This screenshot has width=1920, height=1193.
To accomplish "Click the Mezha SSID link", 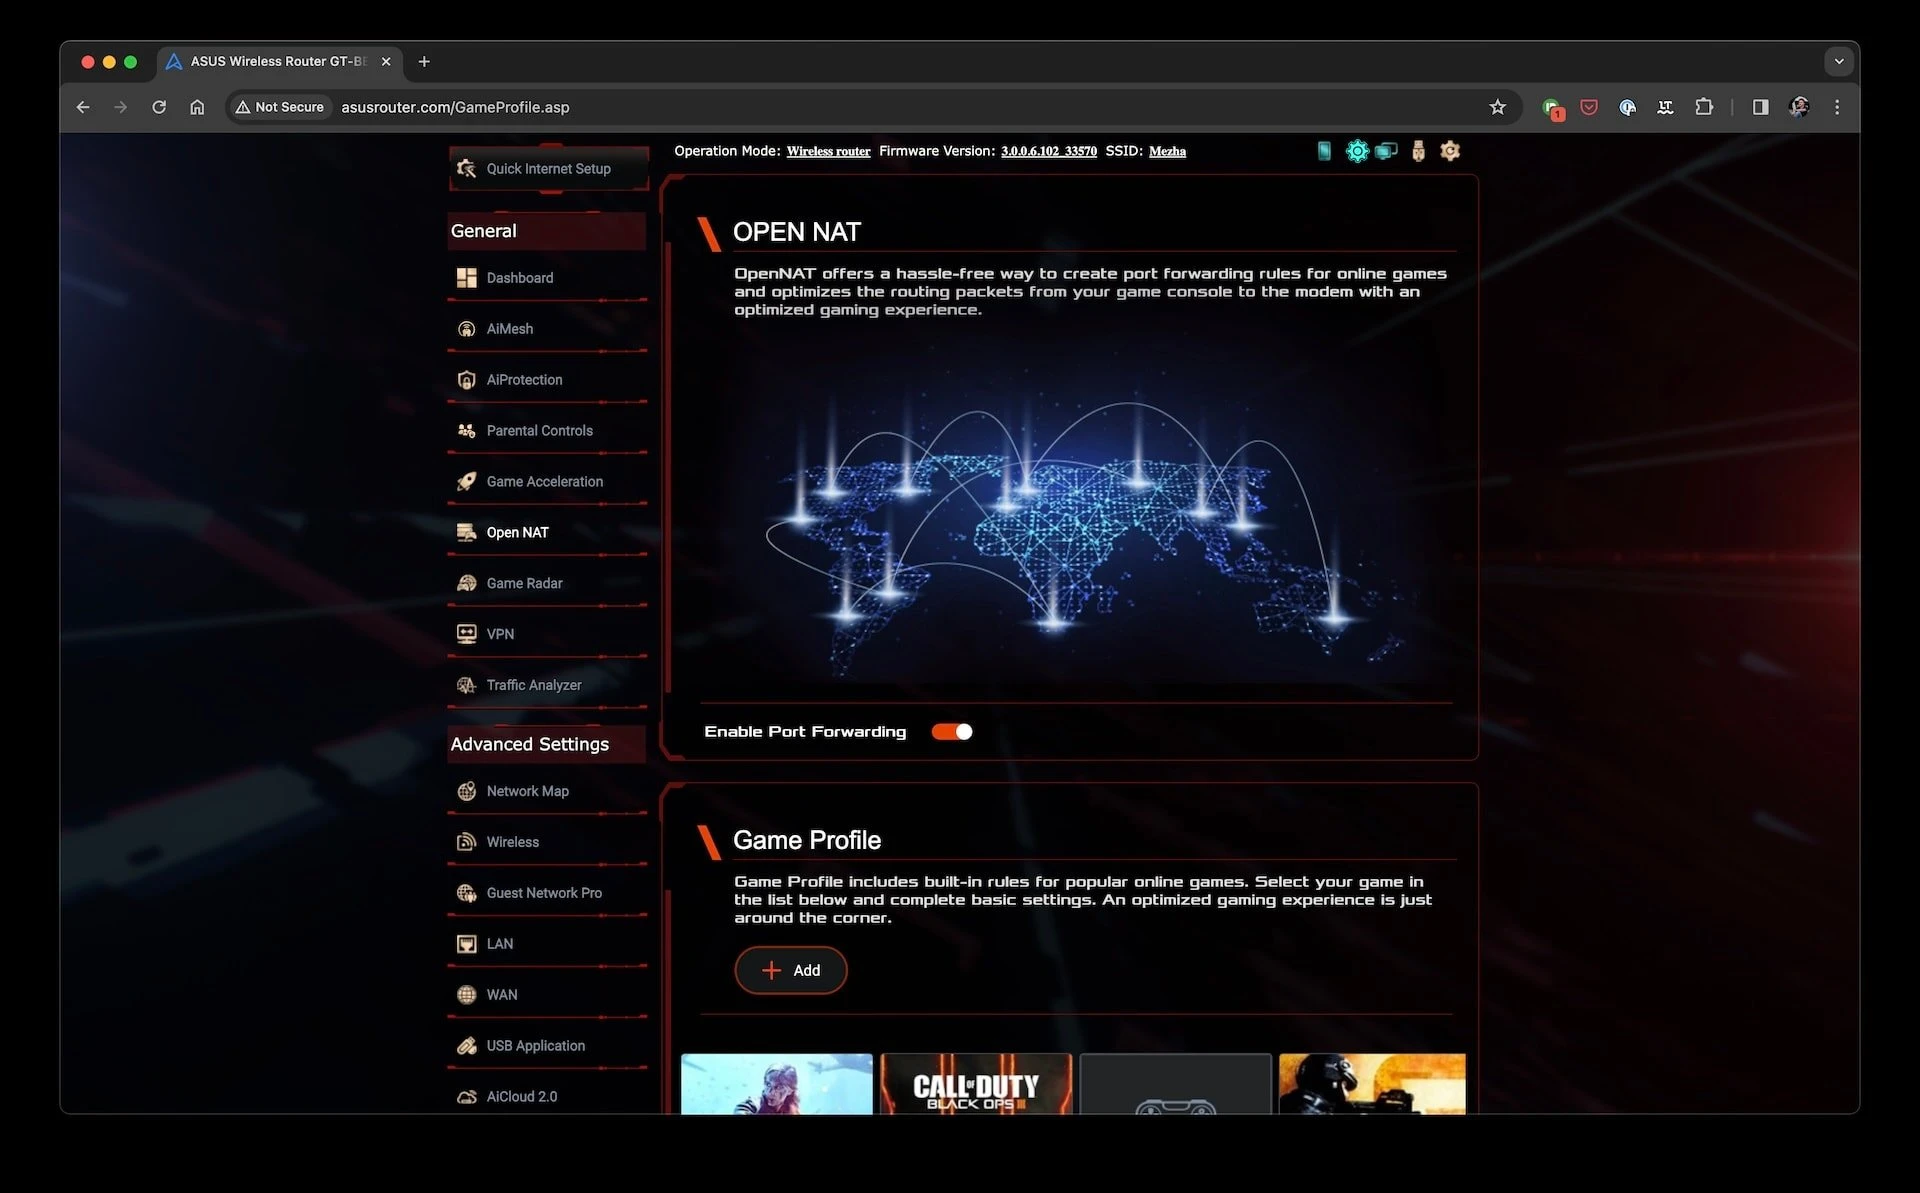I will [x=1167, y=151].
